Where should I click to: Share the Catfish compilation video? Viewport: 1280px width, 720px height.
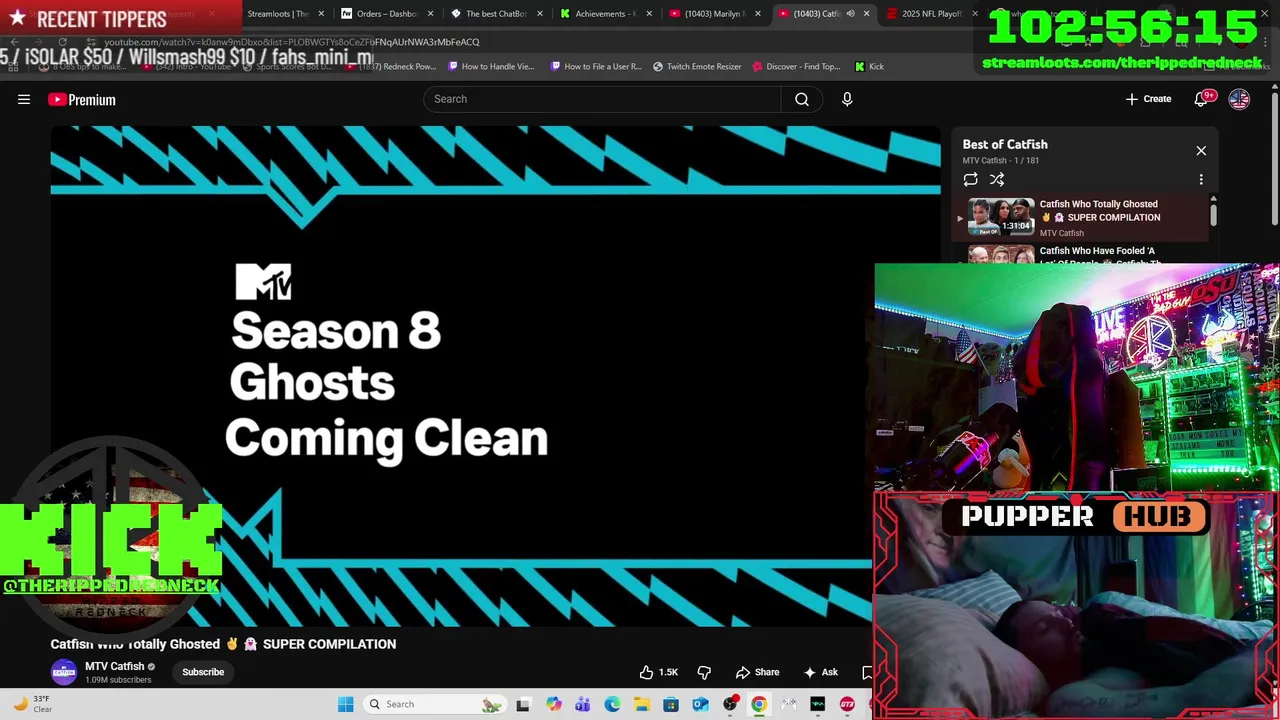(757, 672)
